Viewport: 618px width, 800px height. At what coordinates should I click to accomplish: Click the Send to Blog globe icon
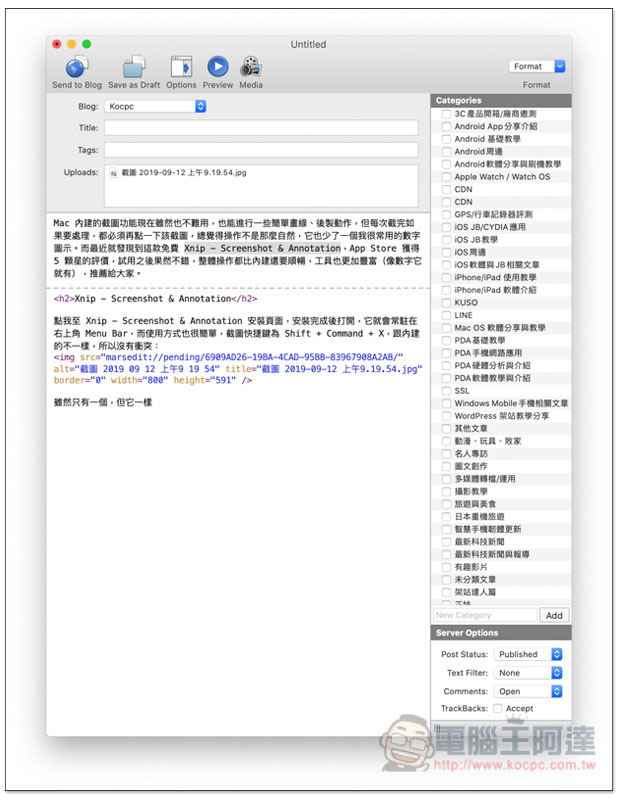[77, 67]
